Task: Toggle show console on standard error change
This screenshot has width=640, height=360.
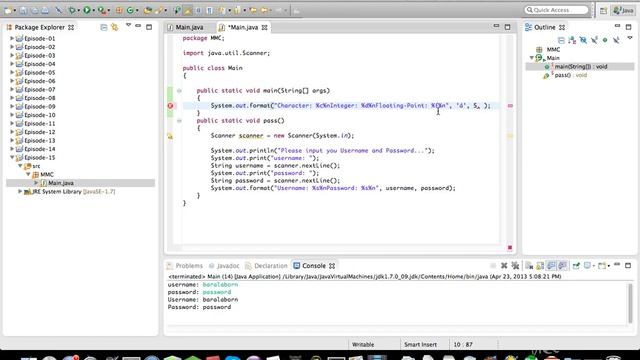Action: (x=562, y=266)
